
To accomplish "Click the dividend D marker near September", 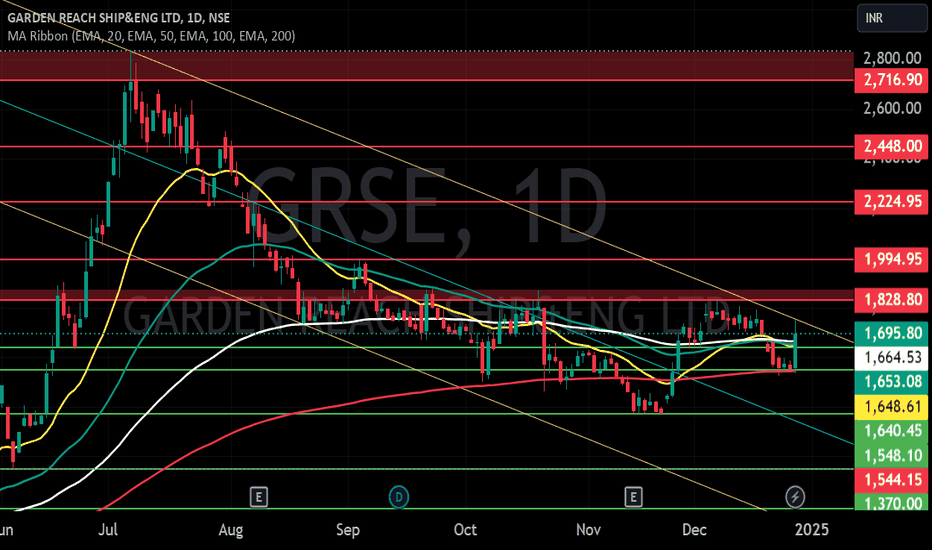I will point(399,496).
